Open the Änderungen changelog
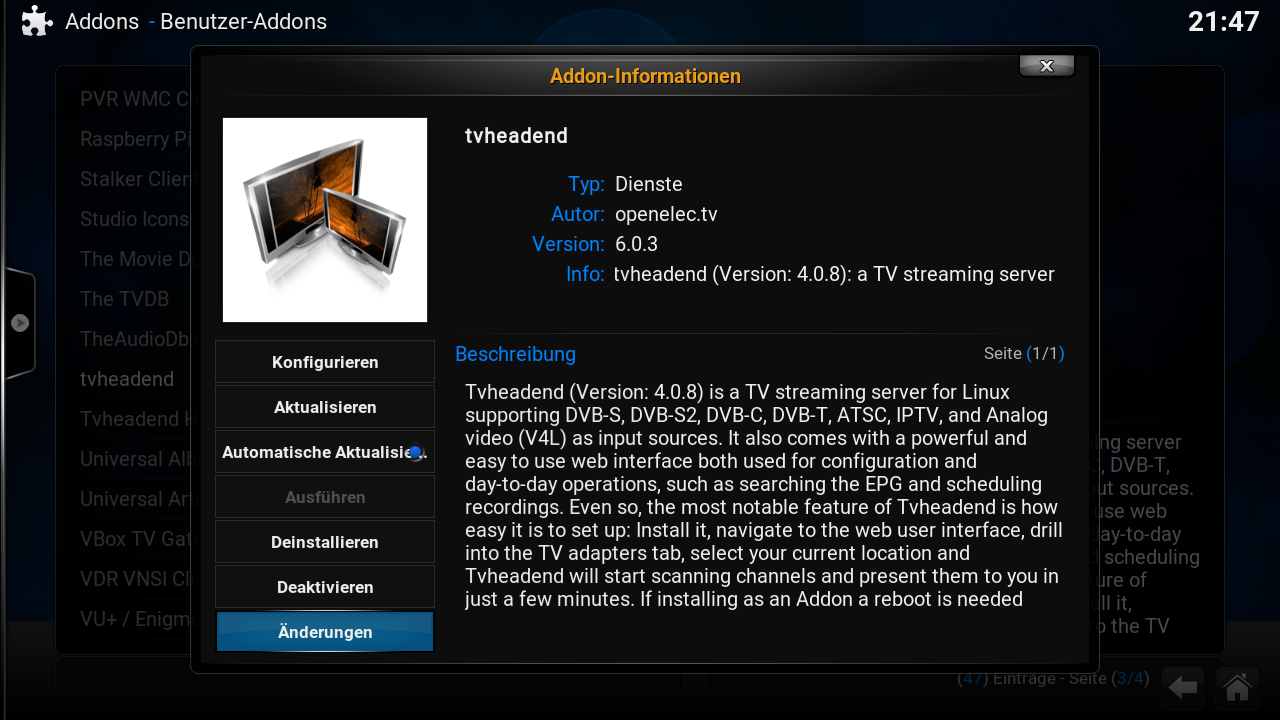 tap(325, 632)
